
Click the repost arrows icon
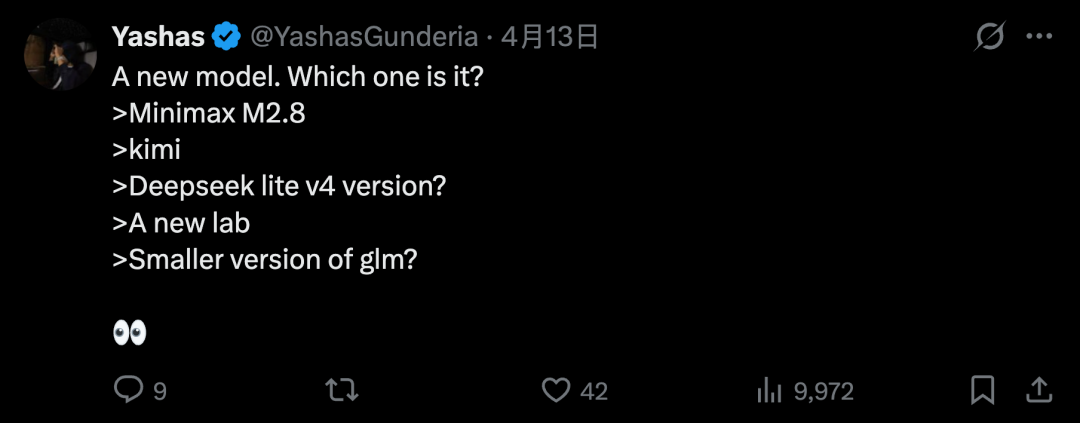(x=342, y=389)
